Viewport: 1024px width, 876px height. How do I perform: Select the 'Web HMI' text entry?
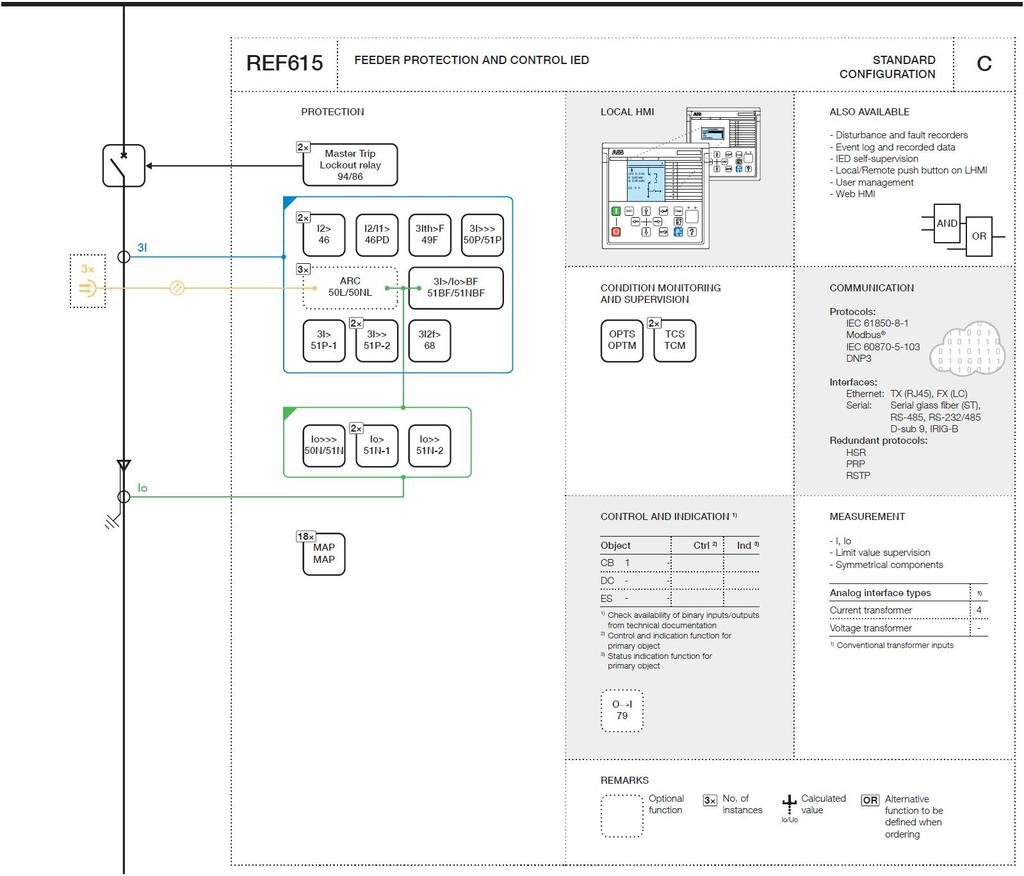pyautogui.click(x=852, y=194)
